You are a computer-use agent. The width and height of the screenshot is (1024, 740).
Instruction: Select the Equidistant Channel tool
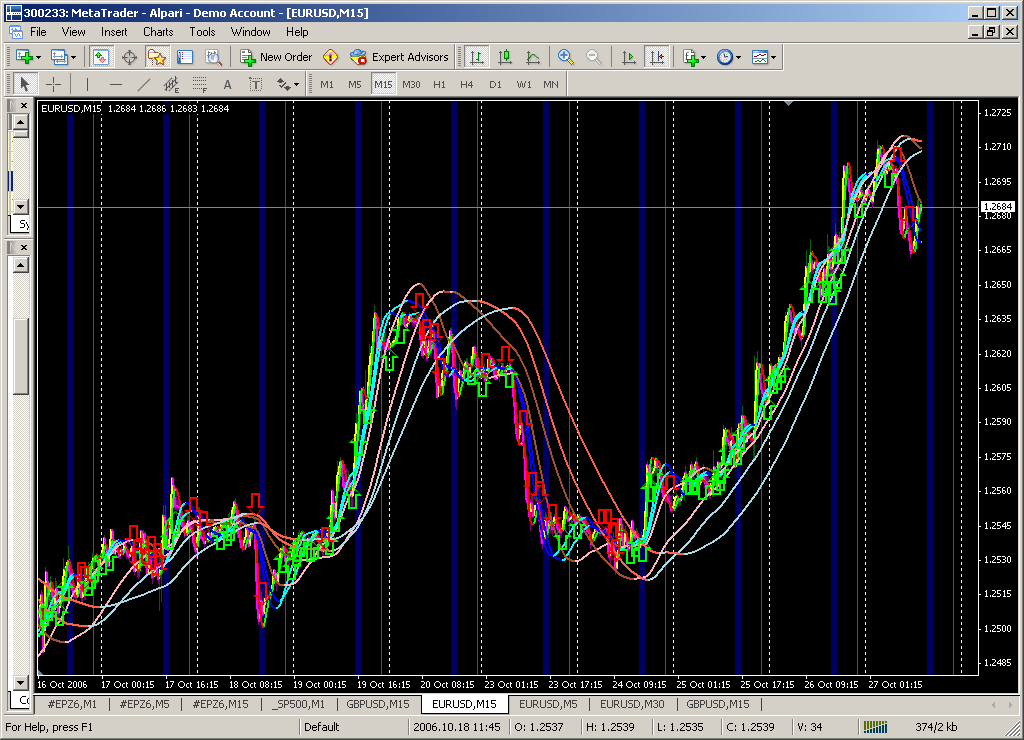[x=171, y=84]
